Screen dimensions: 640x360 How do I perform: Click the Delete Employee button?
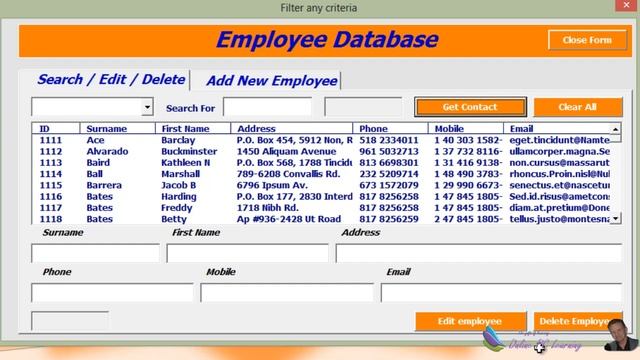click(x=578, y=321)
